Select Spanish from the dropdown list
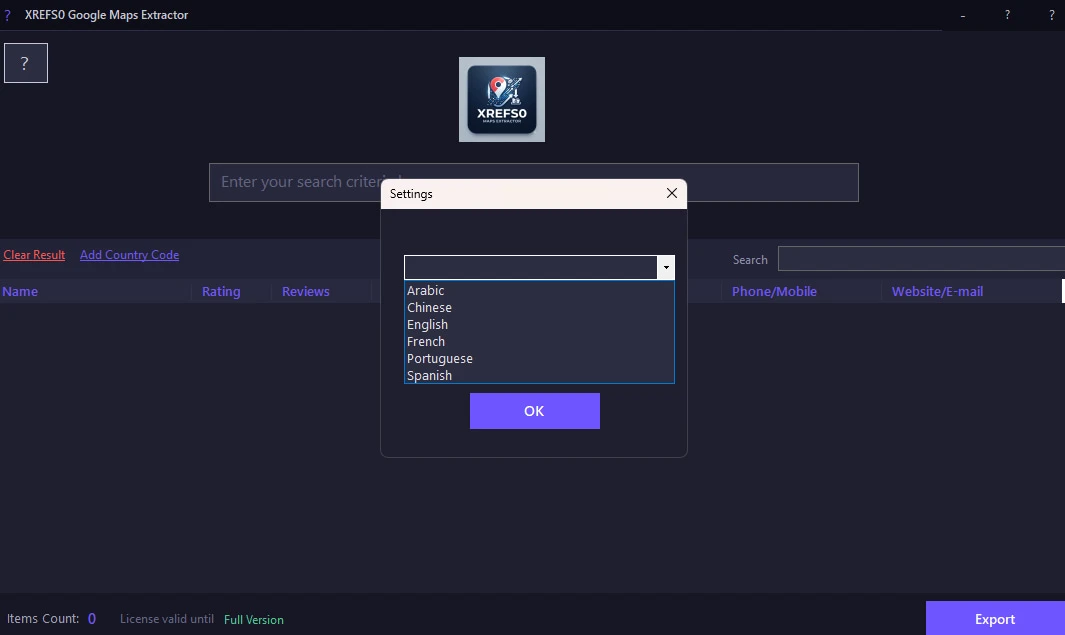 click(x=539, y=375)
